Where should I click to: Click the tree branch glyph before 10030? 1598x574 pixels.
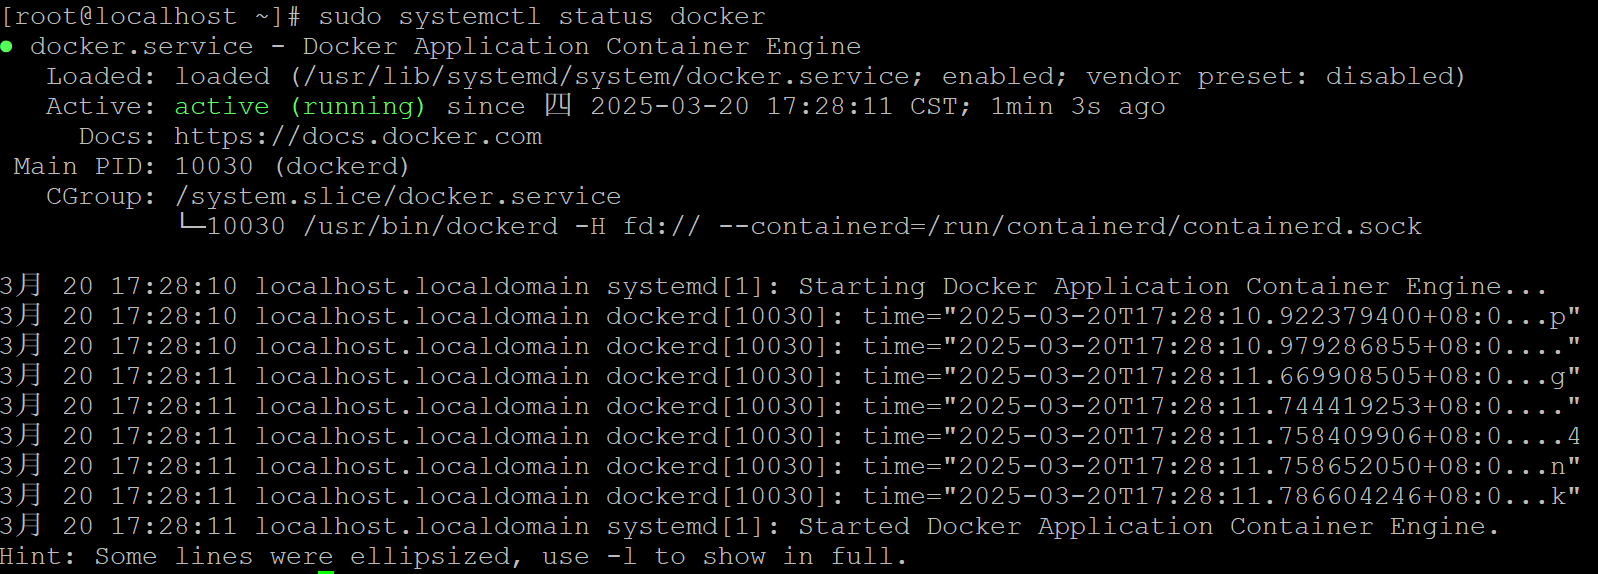(190, 226)
